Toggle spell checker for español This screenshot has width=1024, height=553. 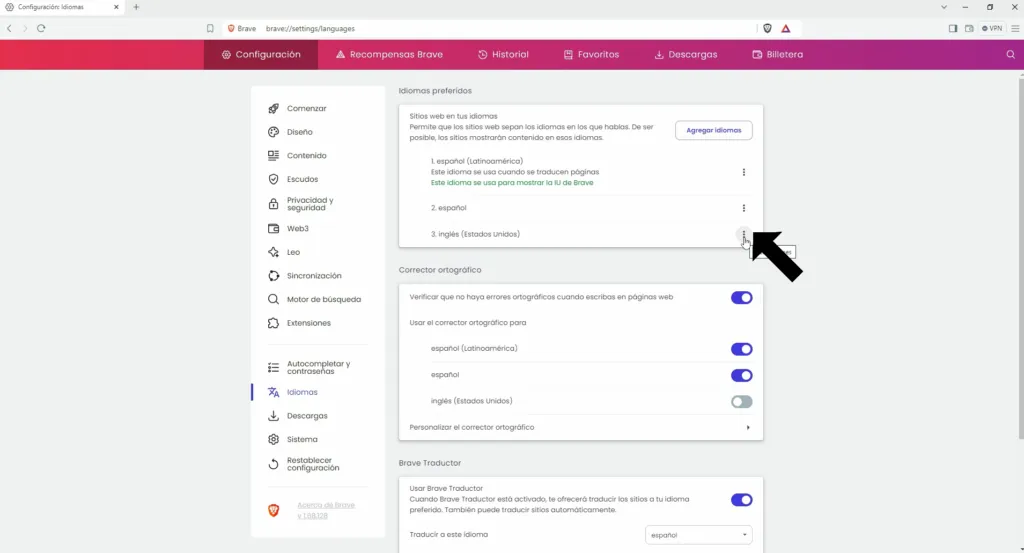point(741,375)
